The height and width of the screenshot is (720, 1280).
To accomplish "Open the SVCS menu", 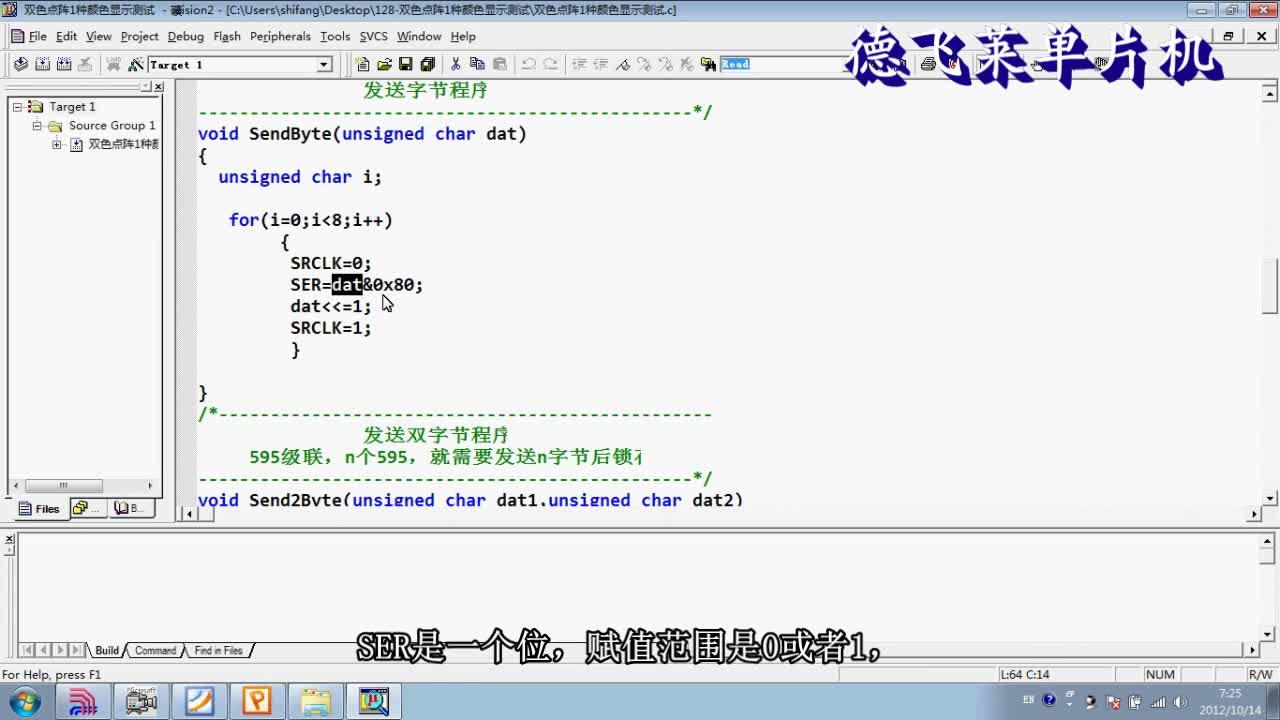I will point(374,36).
